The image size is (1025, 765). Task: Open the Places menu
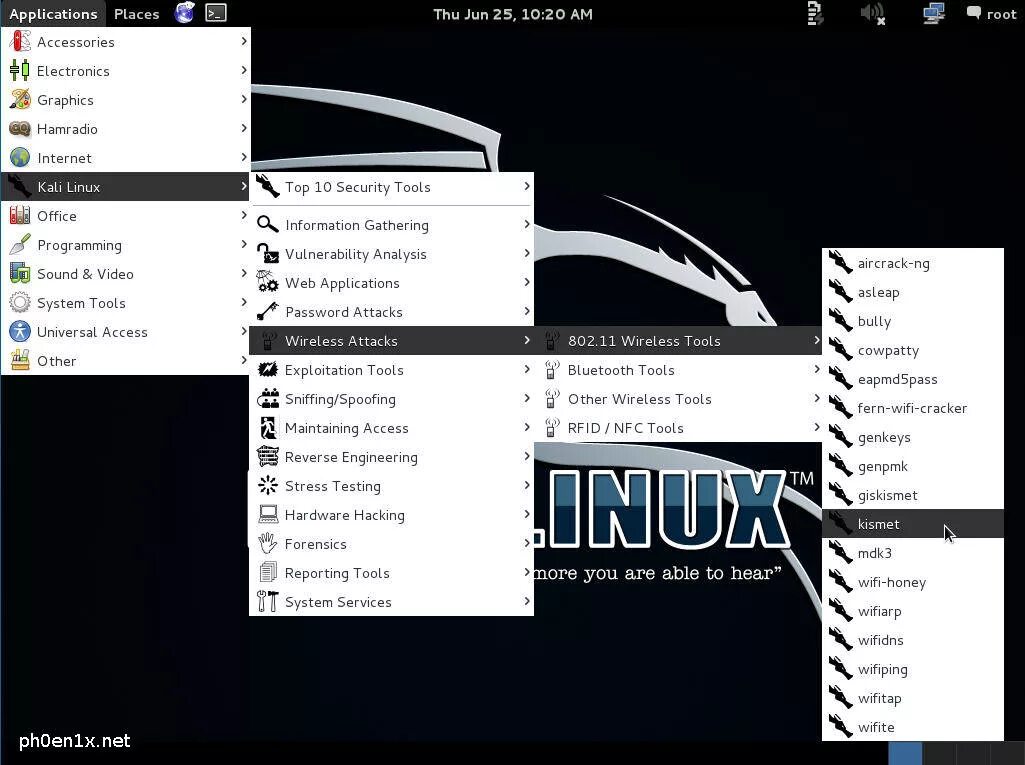coord(137,14)
